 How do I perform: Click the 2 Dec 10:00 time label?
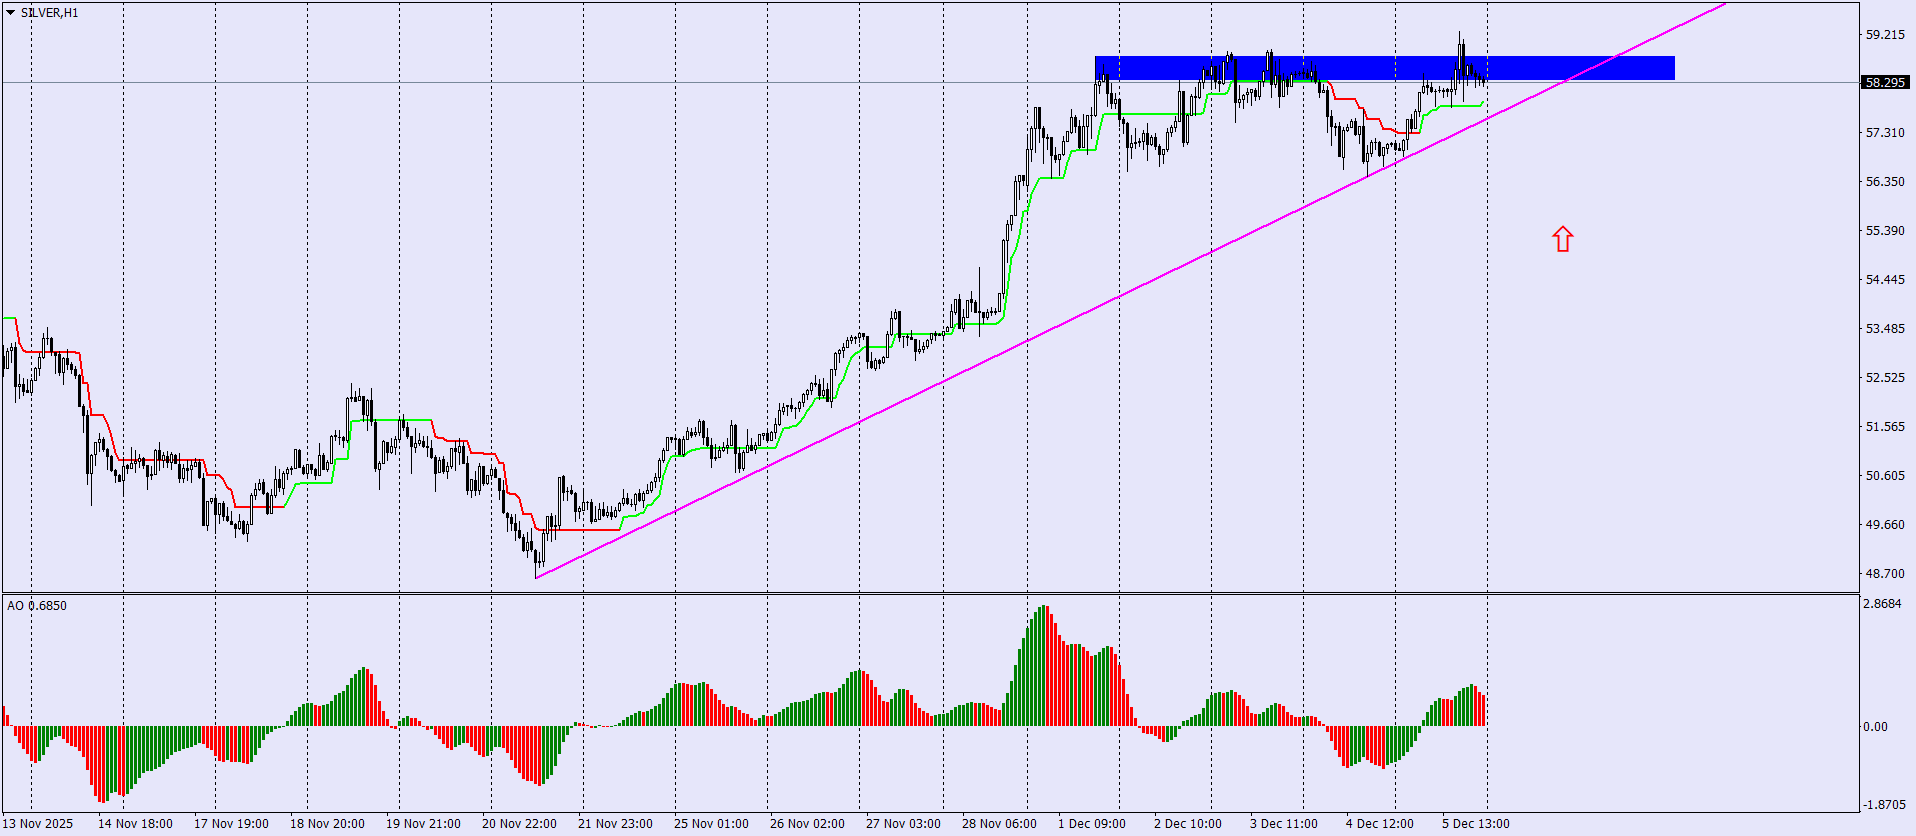click(x=1188, y=824)
